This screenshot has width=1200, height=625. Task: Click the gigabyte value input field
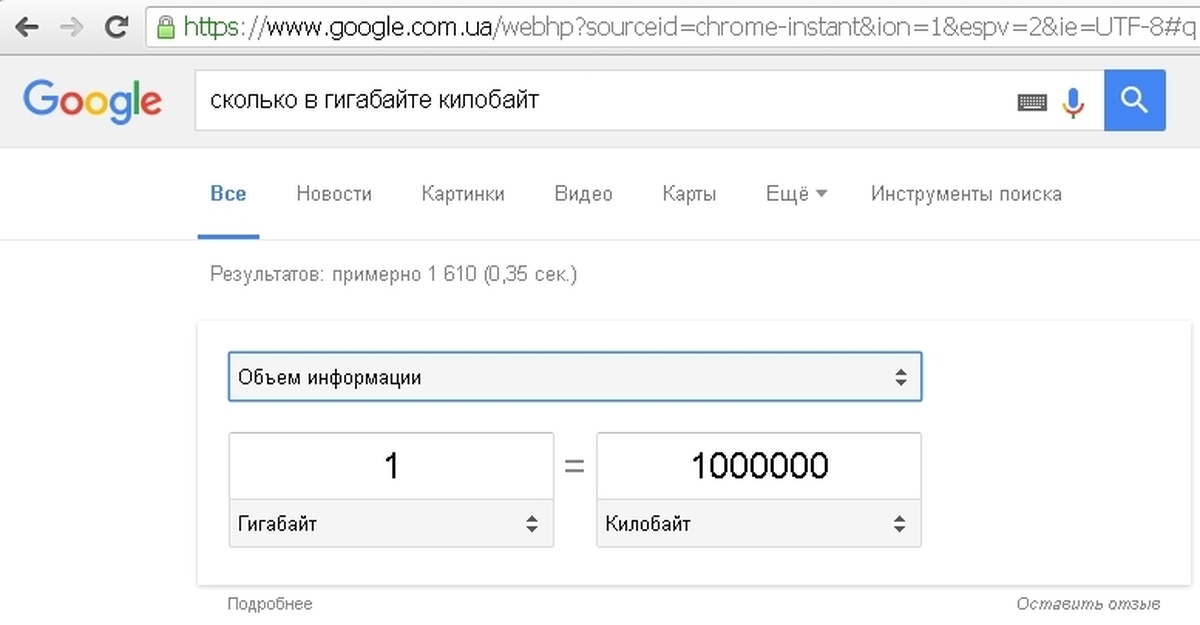tap(391, 466)
